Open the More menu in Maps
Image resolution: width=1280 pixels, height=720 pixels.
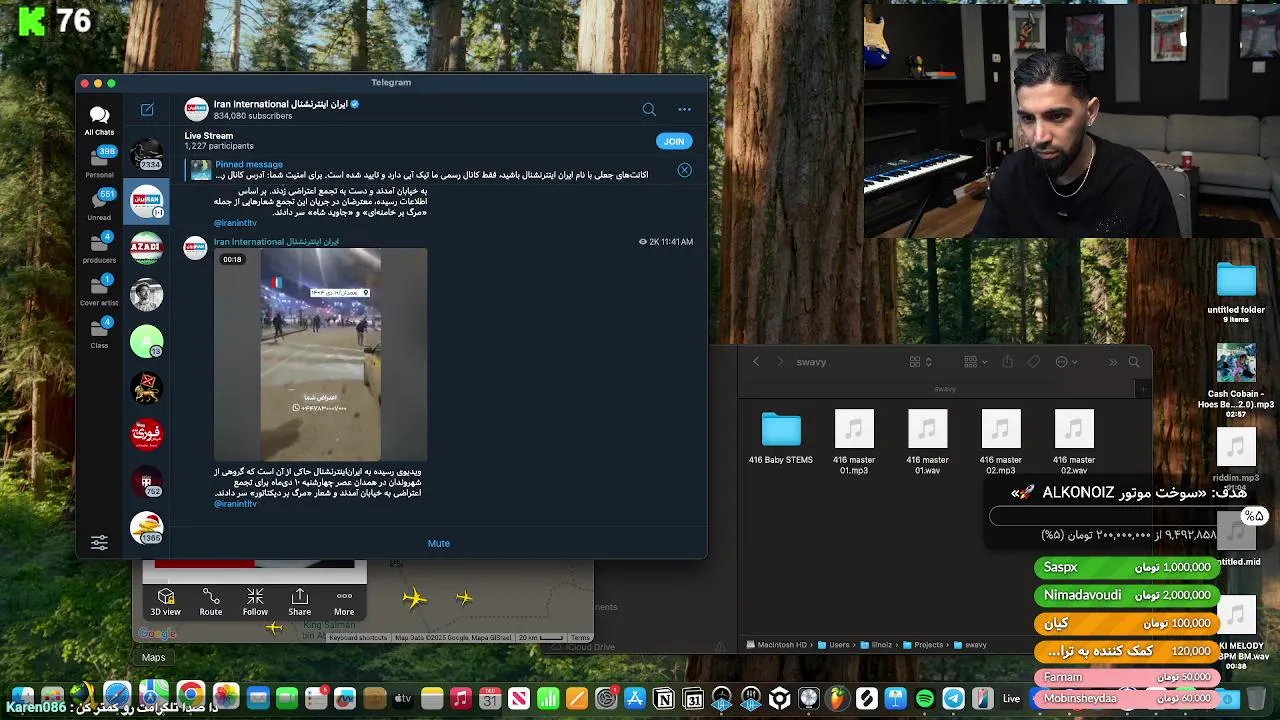click(344, 602)
